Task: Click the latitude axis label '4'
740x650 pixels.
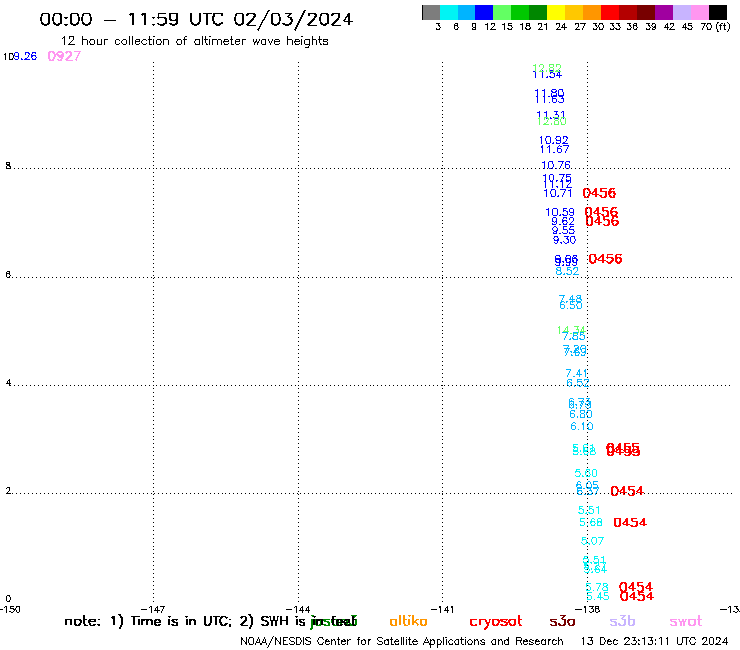Action: point(8,383)
